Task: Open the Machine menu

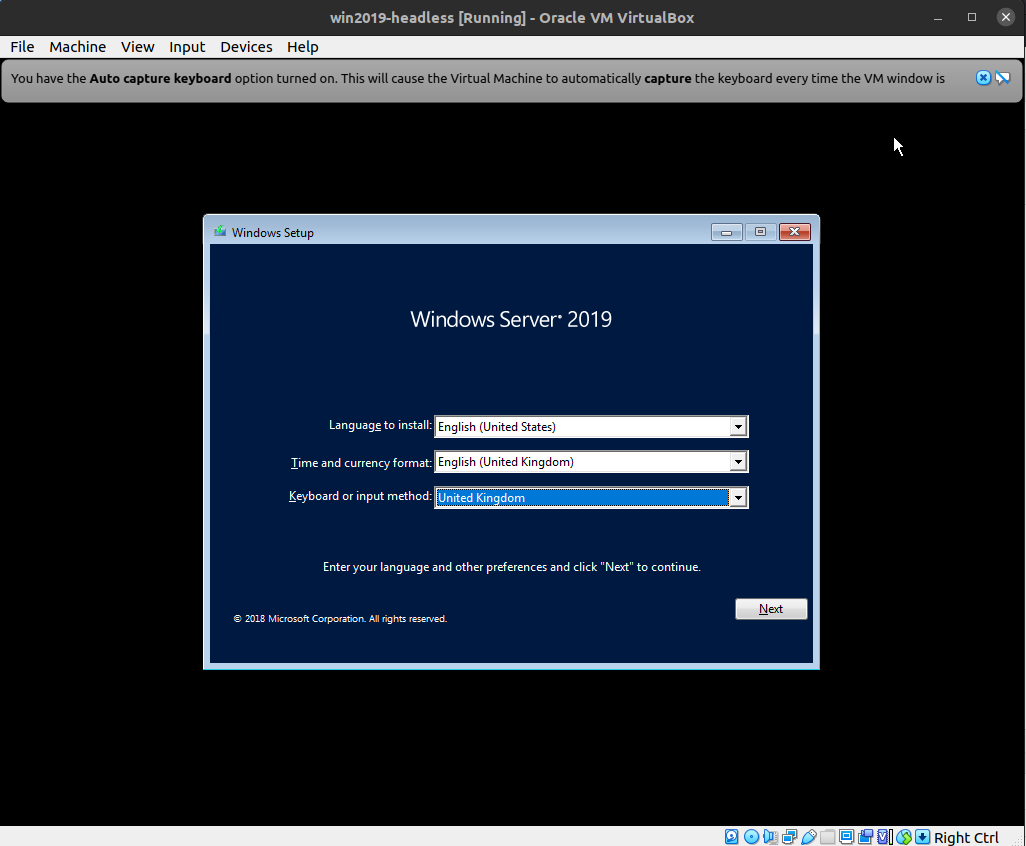Action: coord(77,47)
